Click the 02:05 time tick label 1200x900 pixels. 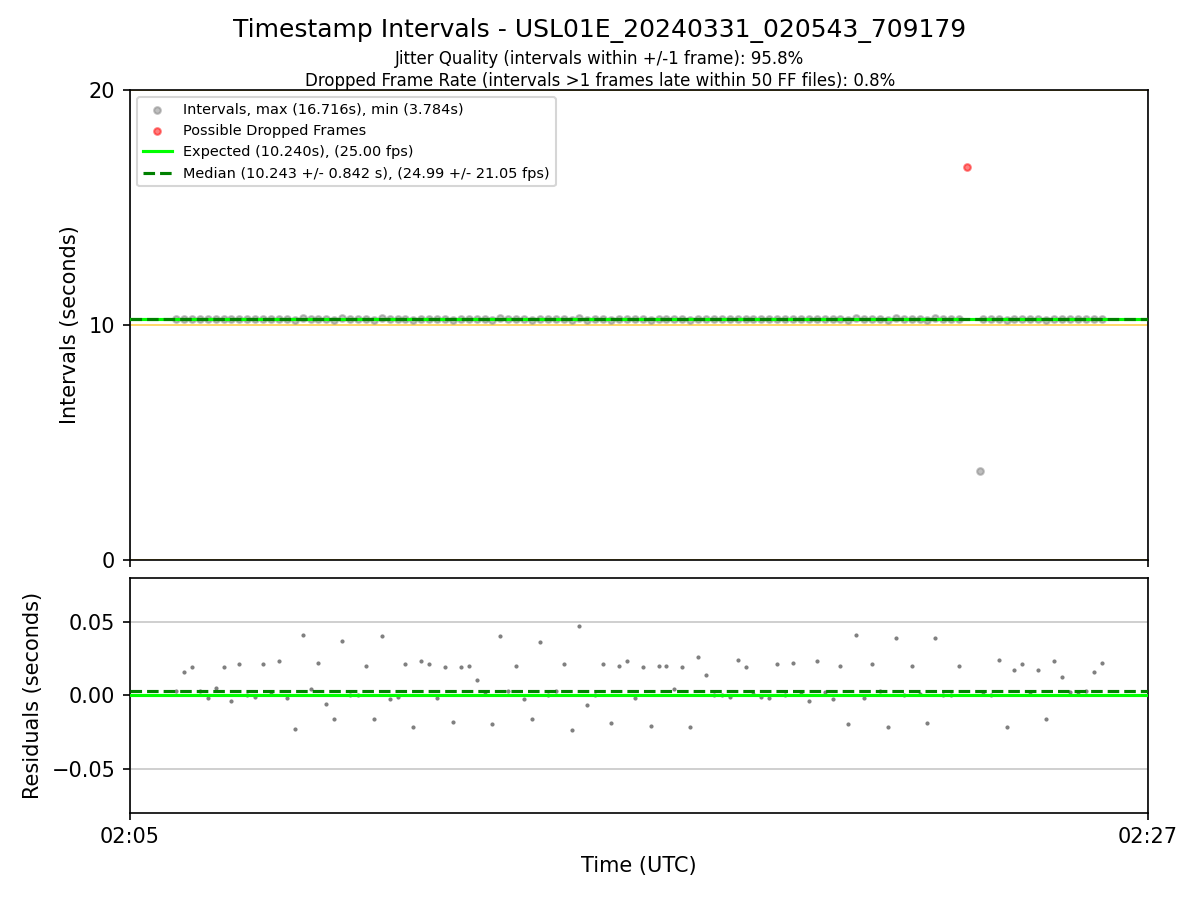click(x=130, y=836)
